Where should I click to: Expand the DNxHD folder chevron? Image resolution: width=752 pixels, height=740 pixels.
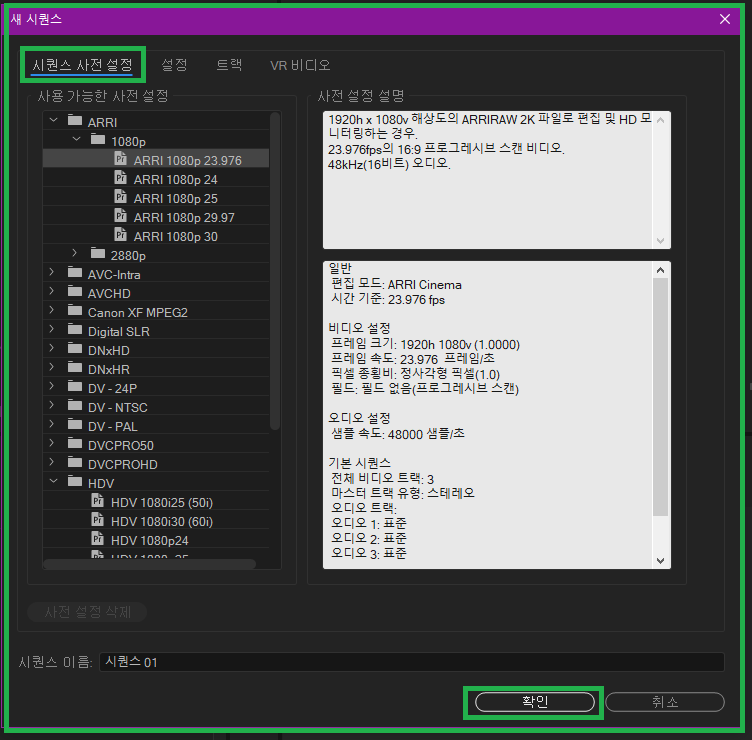51,348
